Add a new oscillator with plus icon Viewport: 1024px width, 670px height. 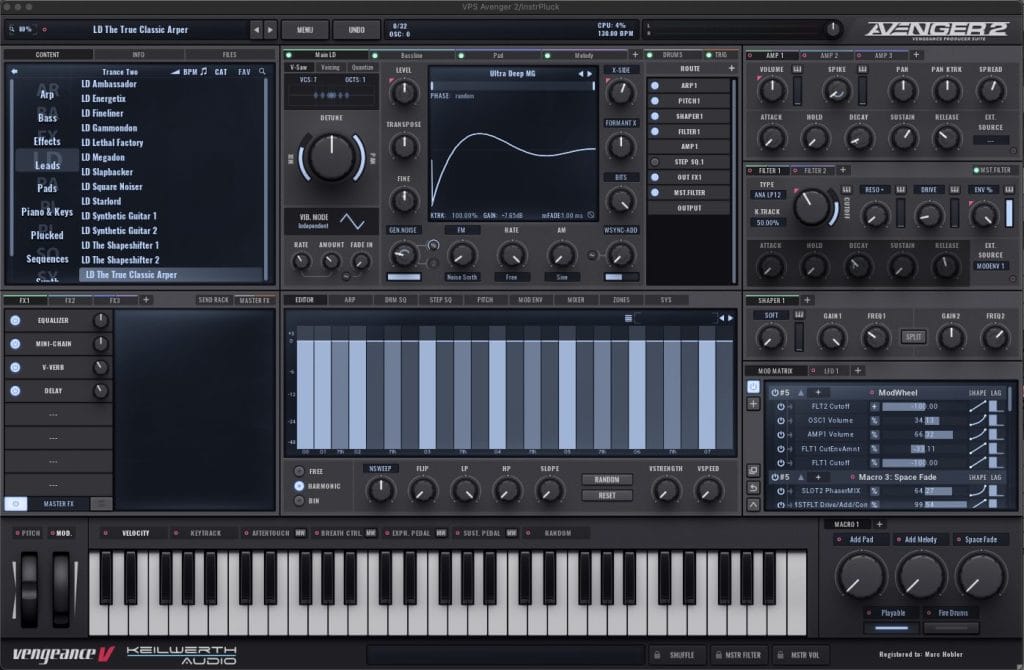click(634, 54)
